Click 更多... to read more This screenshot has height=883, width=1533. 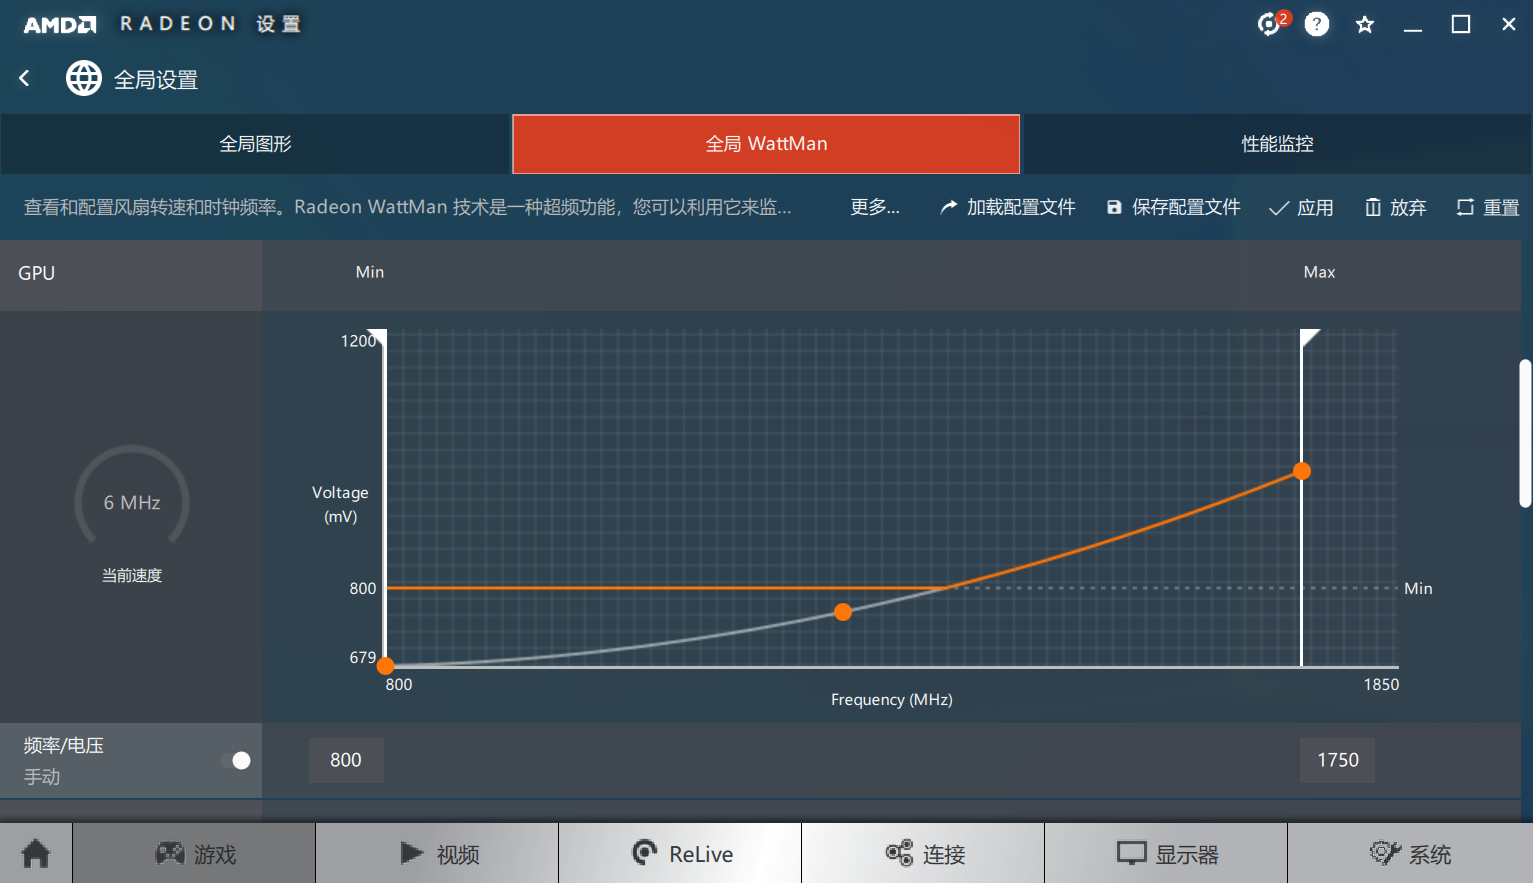click(875, 207)
